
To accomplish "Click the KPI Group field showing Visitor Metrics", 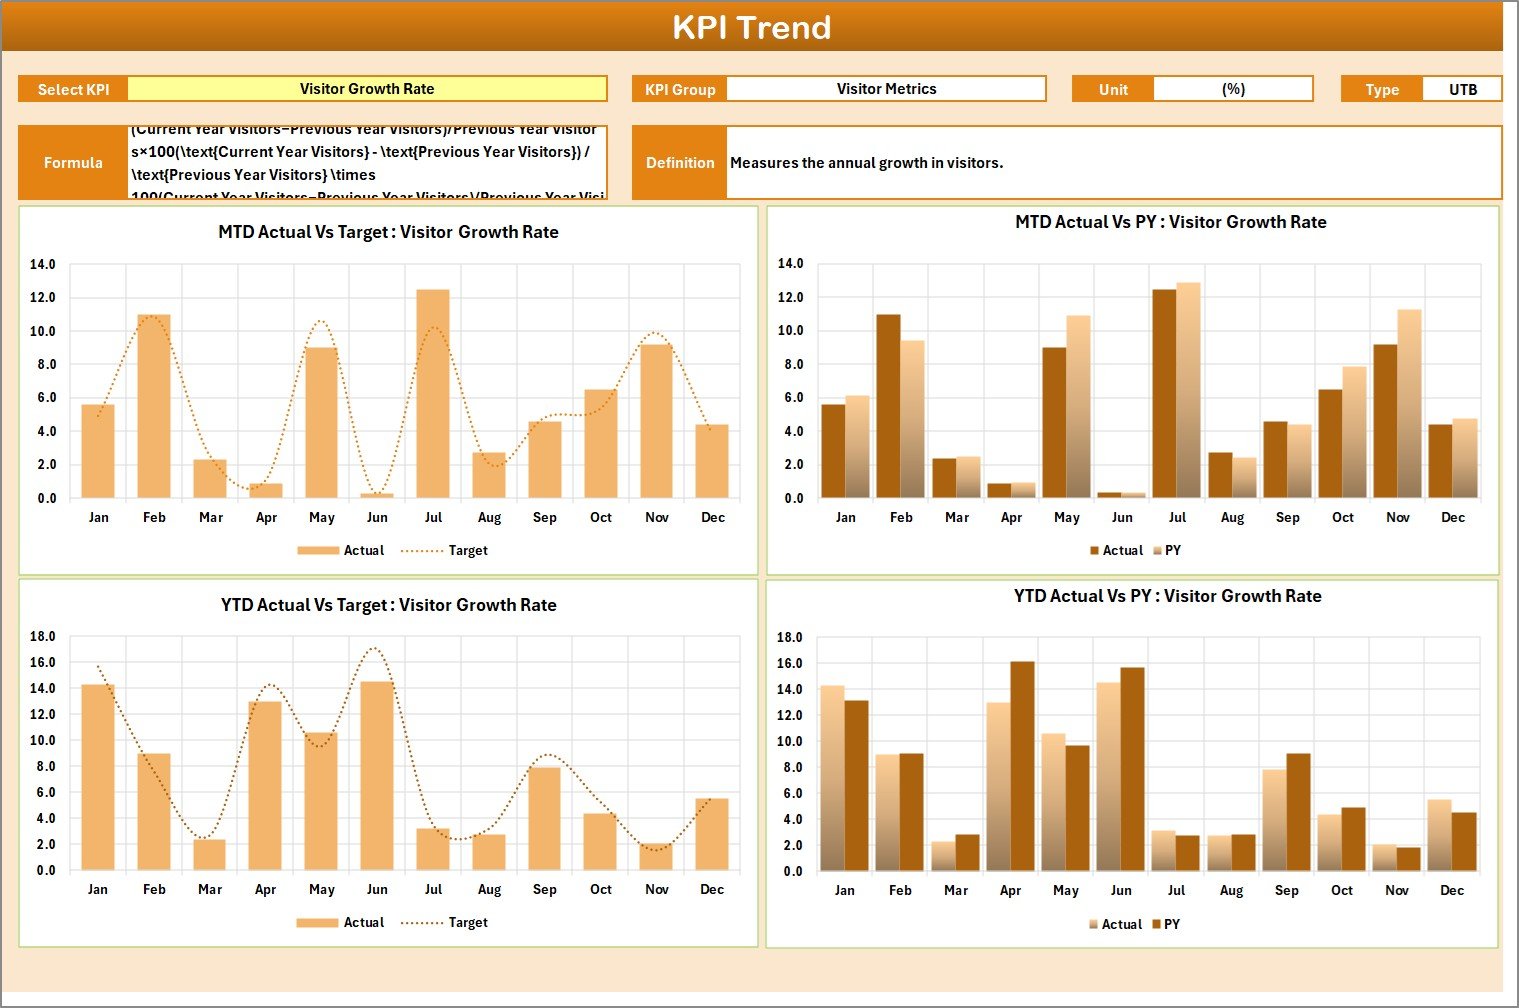I will [886, 88].
